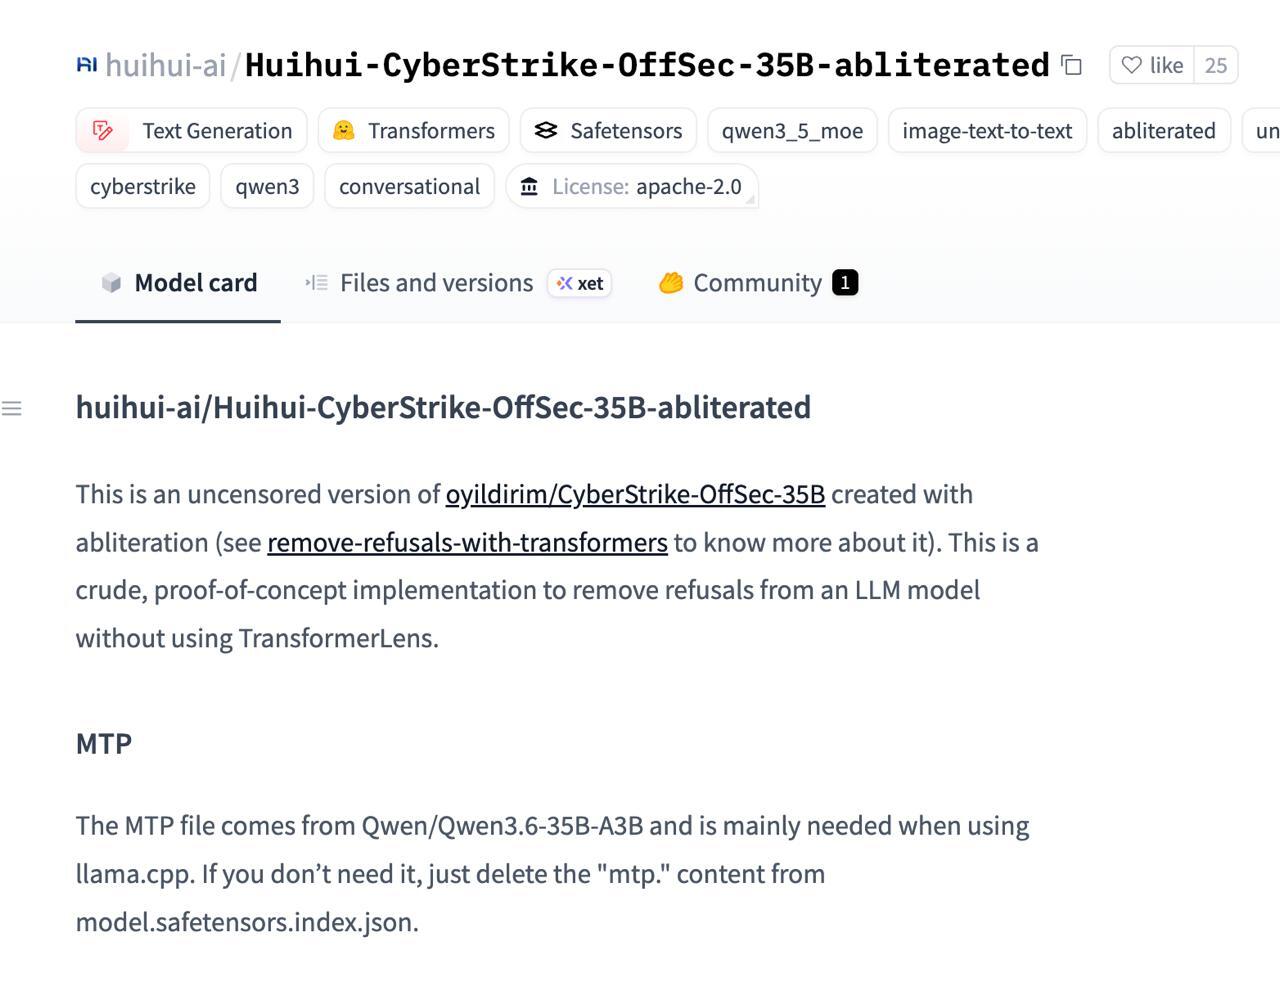This screenshot has width=1280, height=987.
Task: Switch to the Files and versions tab
Action: (436, 283)
